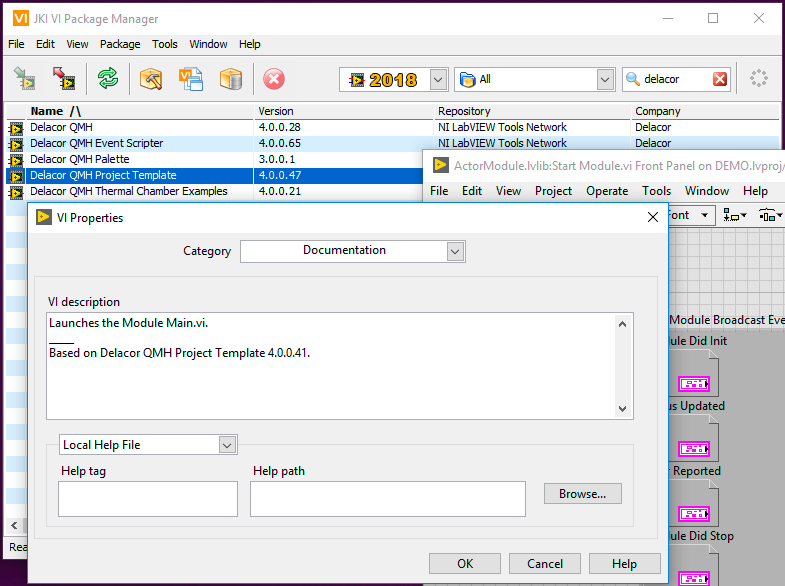Click the Install Package toolbar icon
The width and height of the screenshot is (785, 586).
24,79
